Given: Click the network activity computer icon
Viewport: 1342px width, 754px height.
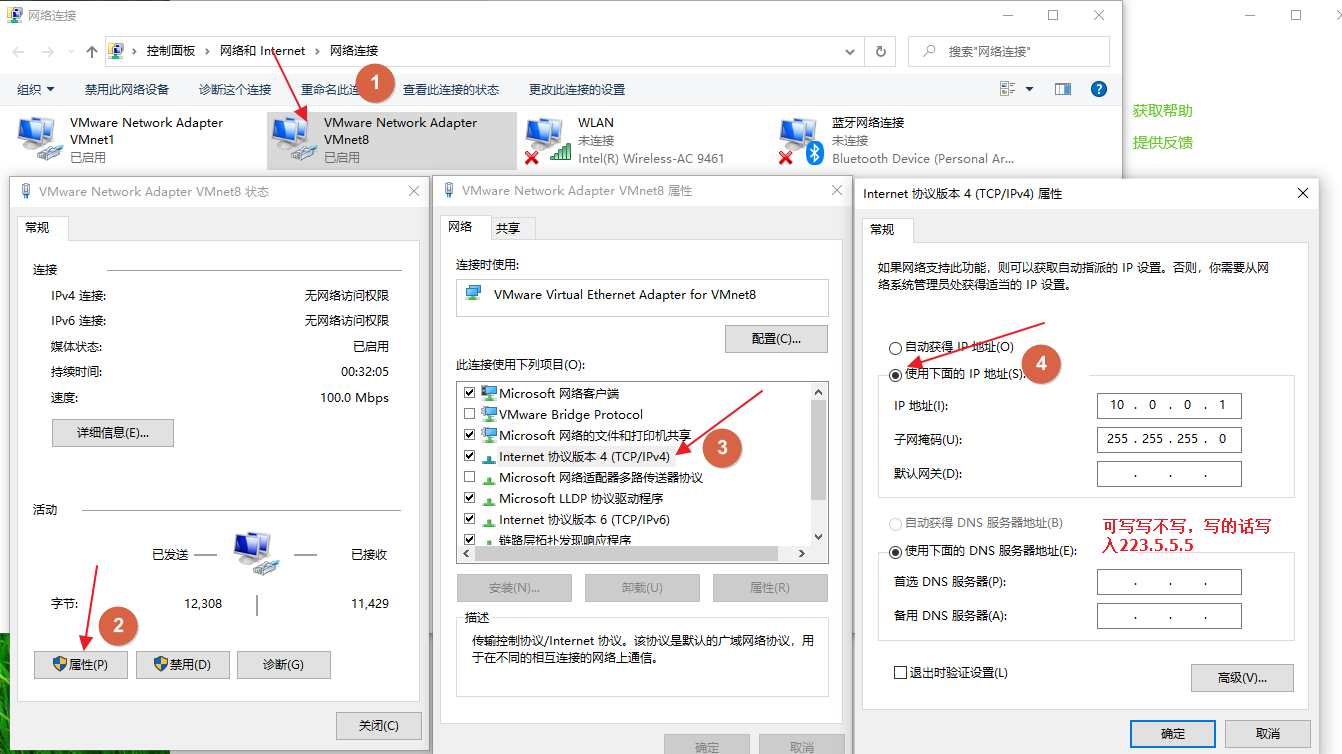Looking at the screenshot, I should pos(255,553).
